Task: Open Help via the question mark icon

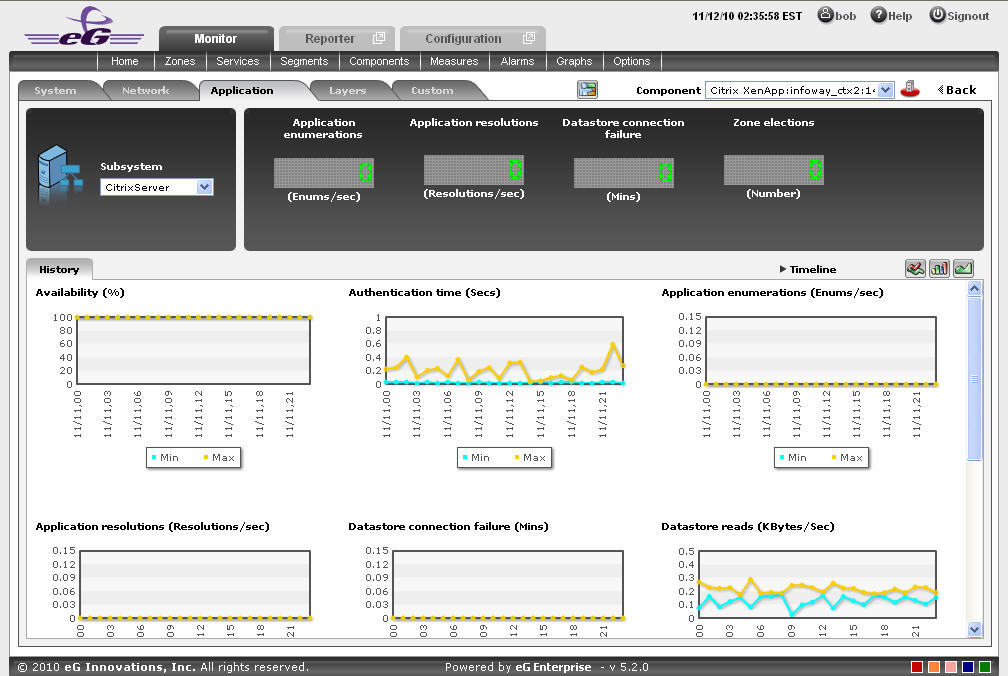Action: pos(878,15)
